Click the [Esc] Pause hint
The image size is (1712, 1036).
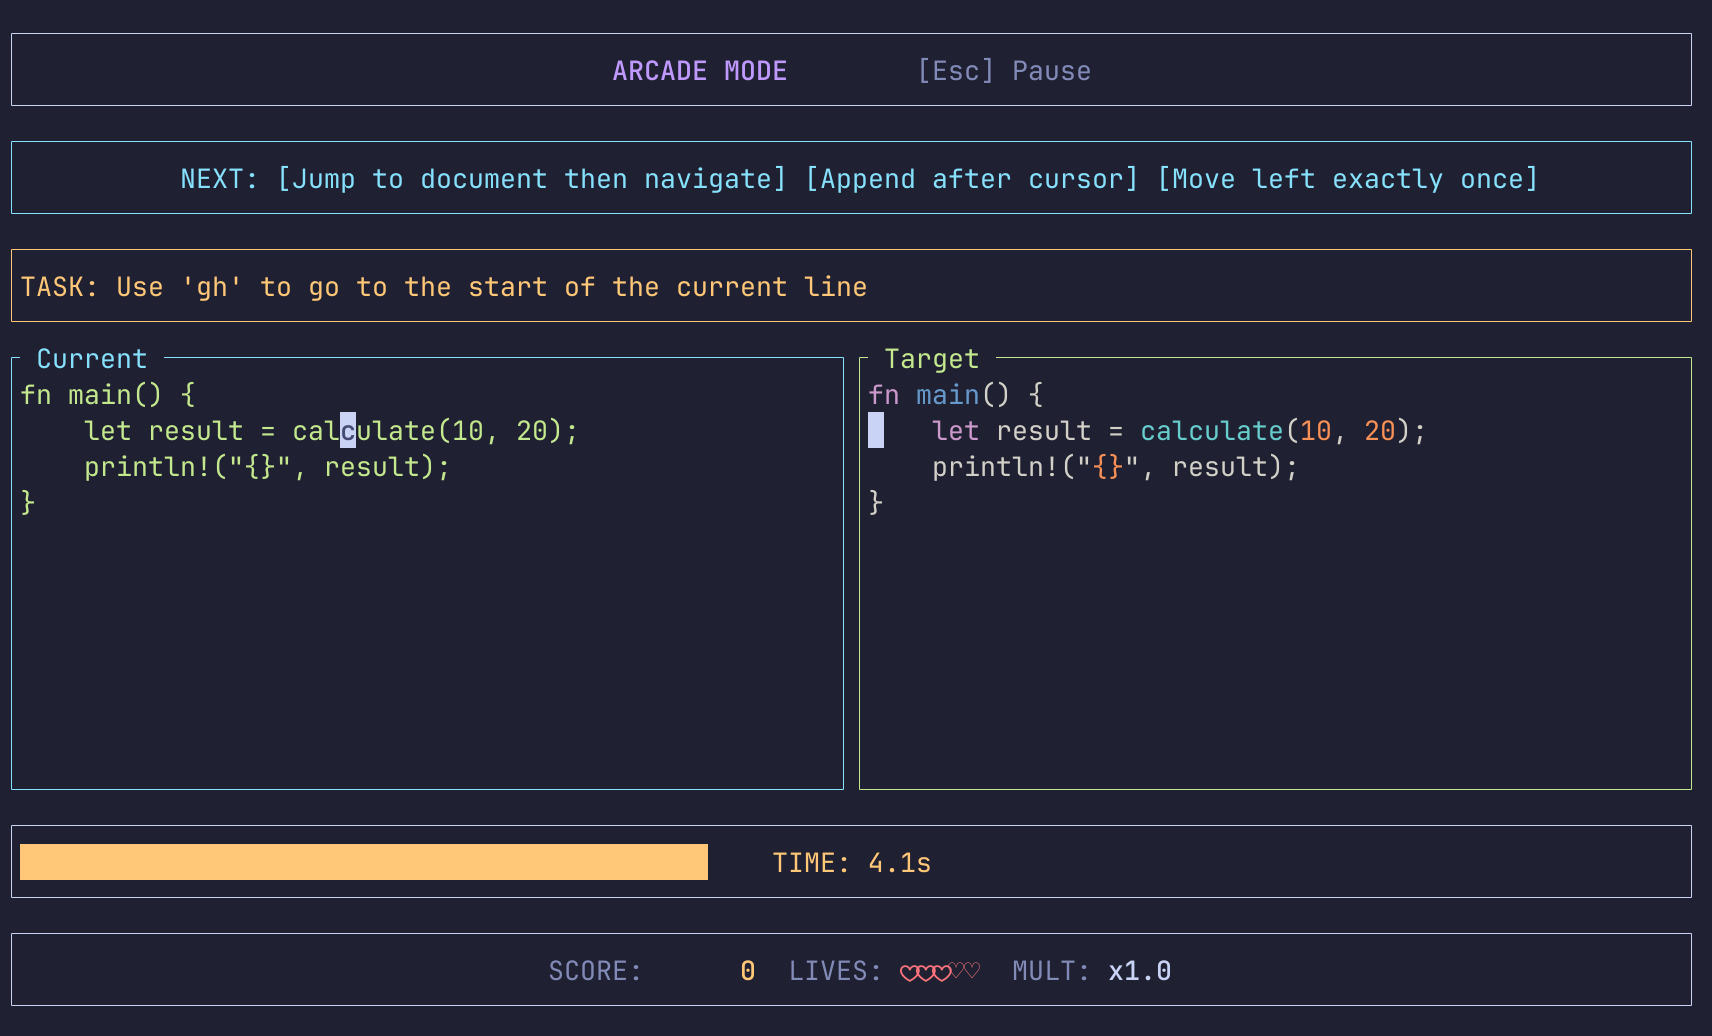[1004, 71]
